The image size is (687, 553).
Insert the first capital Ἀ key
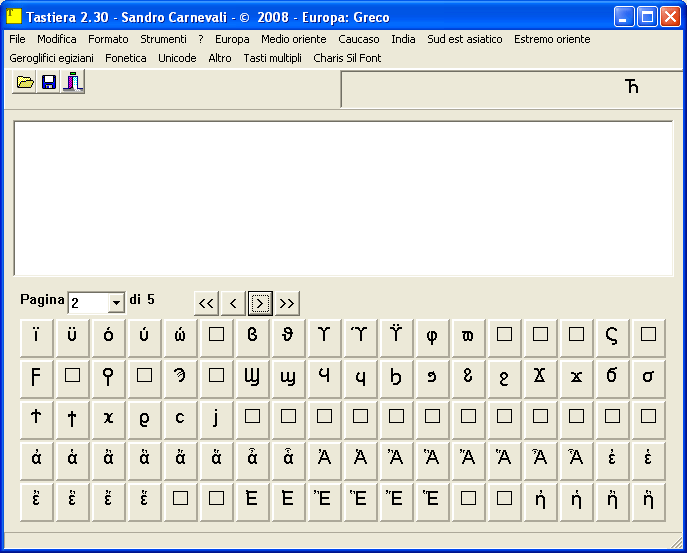[324, 460]
